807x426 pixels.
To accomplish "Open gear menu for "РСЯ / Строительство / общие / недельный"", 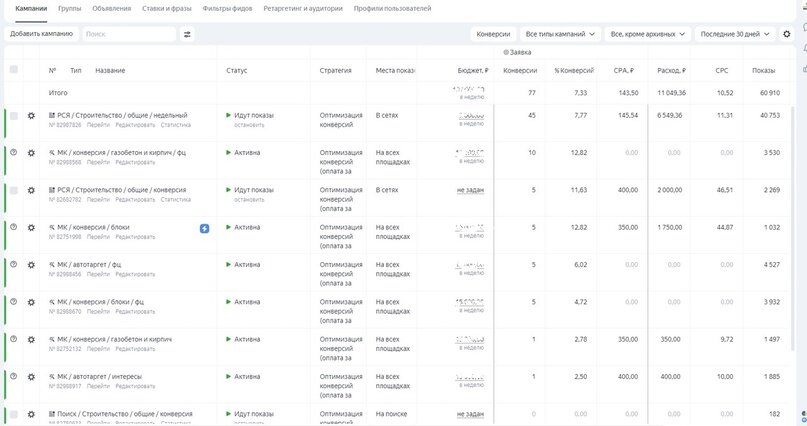I will [31, 116].
